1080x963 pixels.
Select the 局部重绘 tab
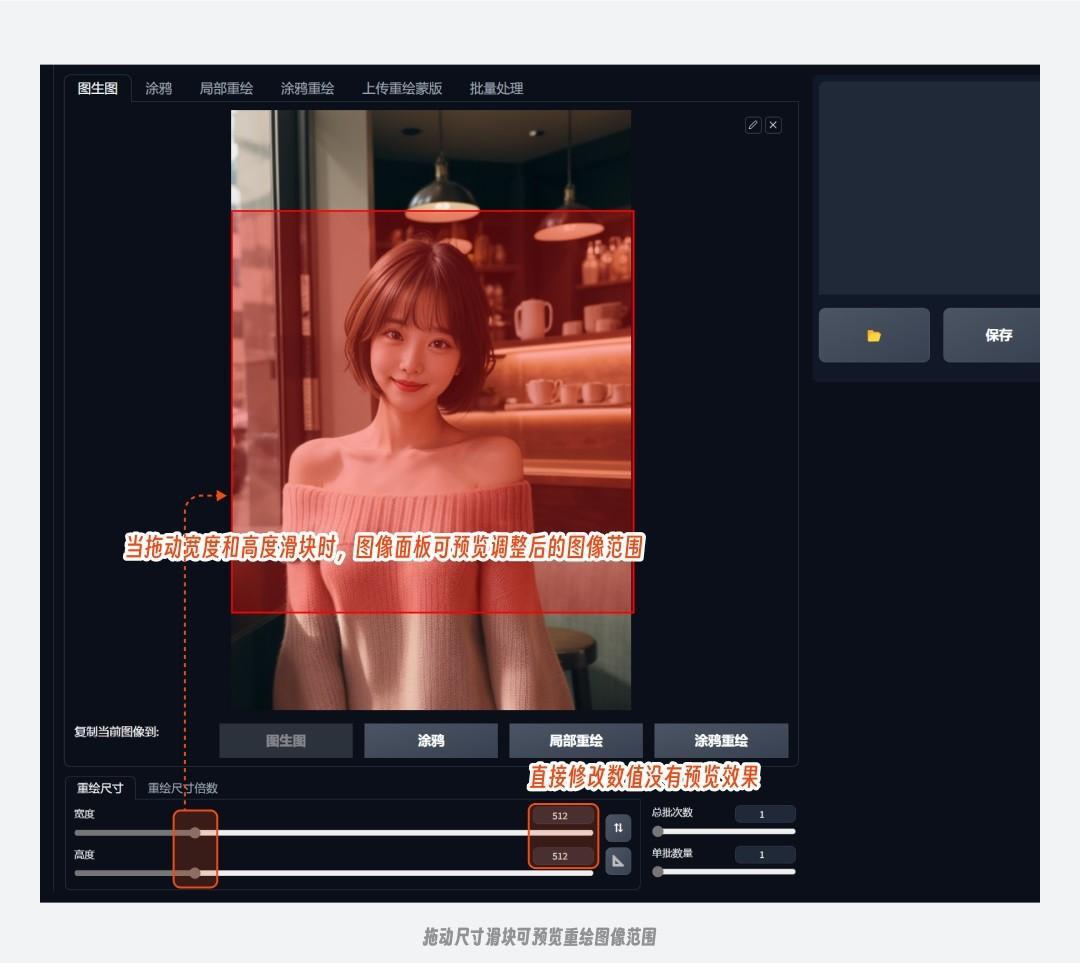tap(226, 88)
